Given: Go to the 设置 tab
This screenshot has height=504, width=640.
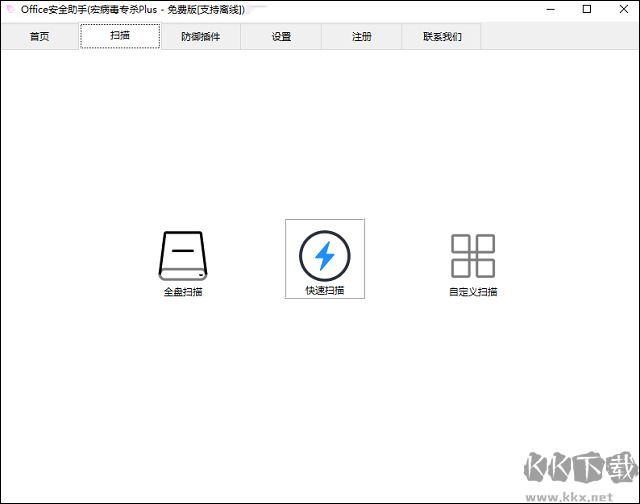Looking at the screenshot, I should [281, 36].
